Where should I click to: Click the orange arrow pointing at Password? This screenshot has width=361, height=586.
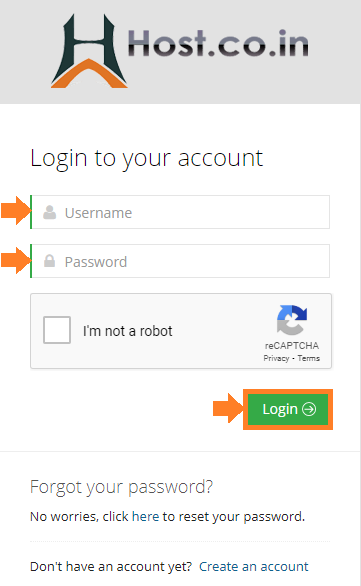16,260
